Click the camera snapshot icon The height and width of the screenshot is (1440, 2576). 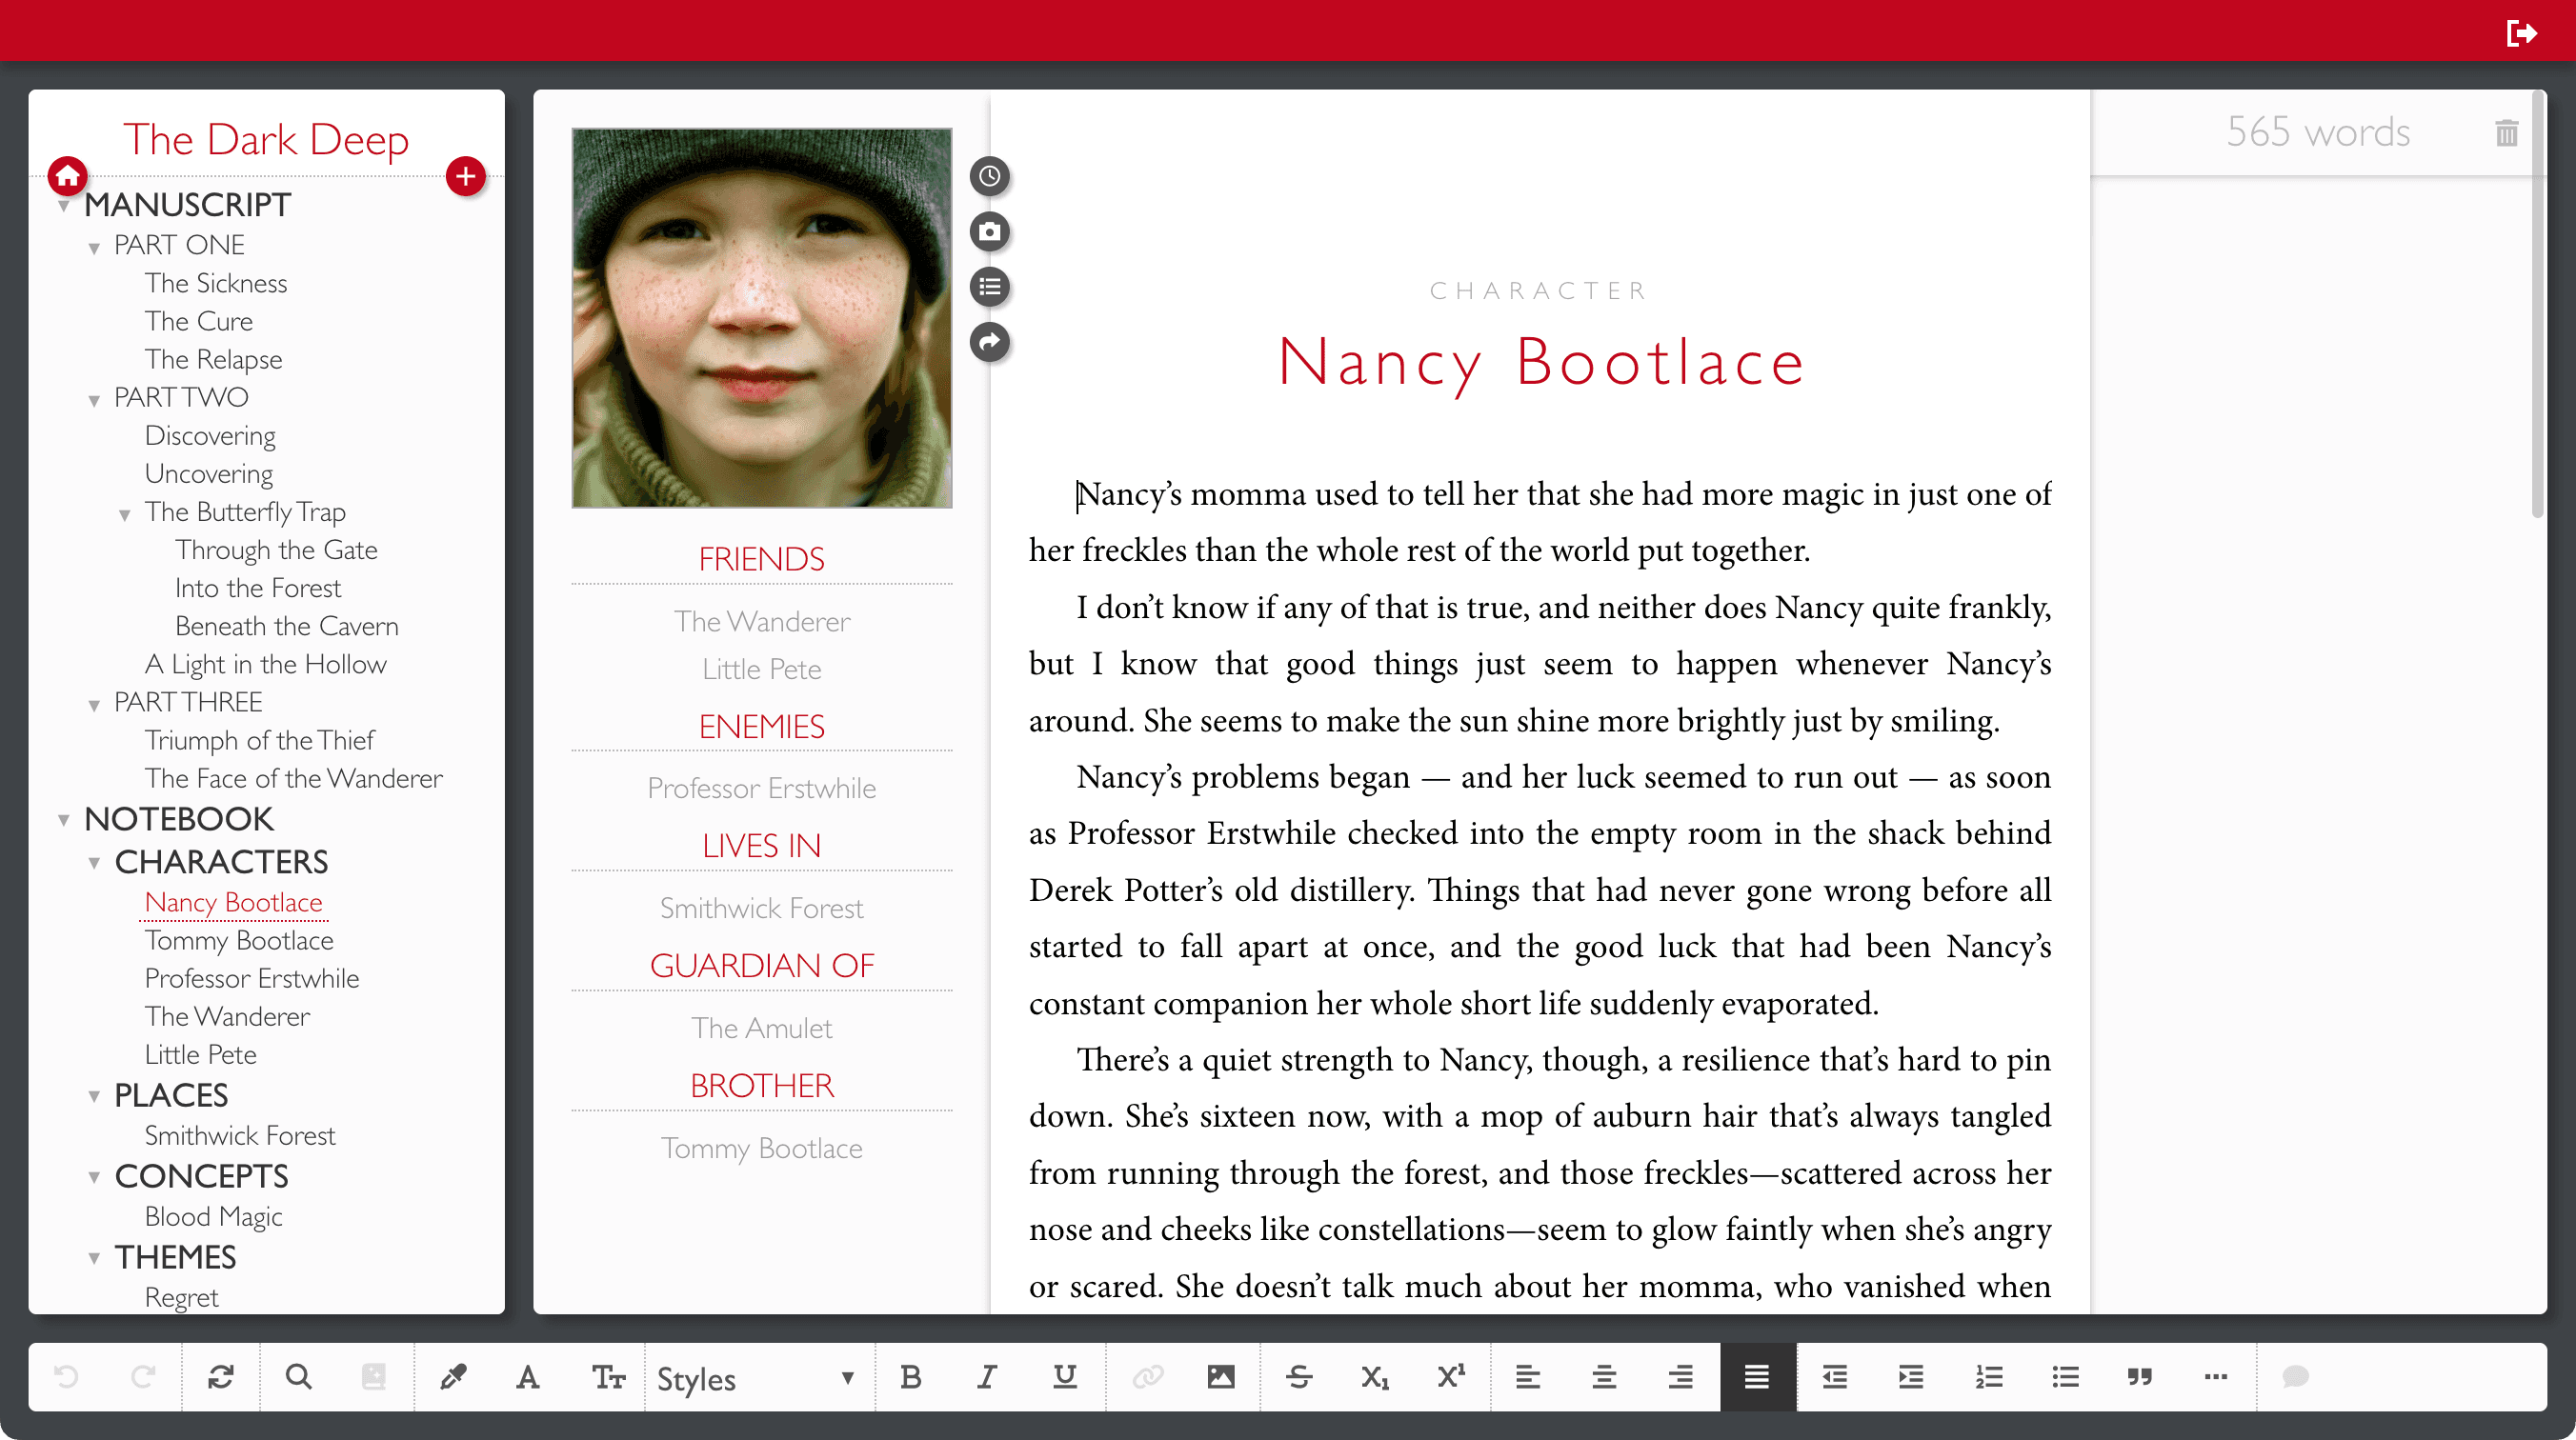pos(989,232)
